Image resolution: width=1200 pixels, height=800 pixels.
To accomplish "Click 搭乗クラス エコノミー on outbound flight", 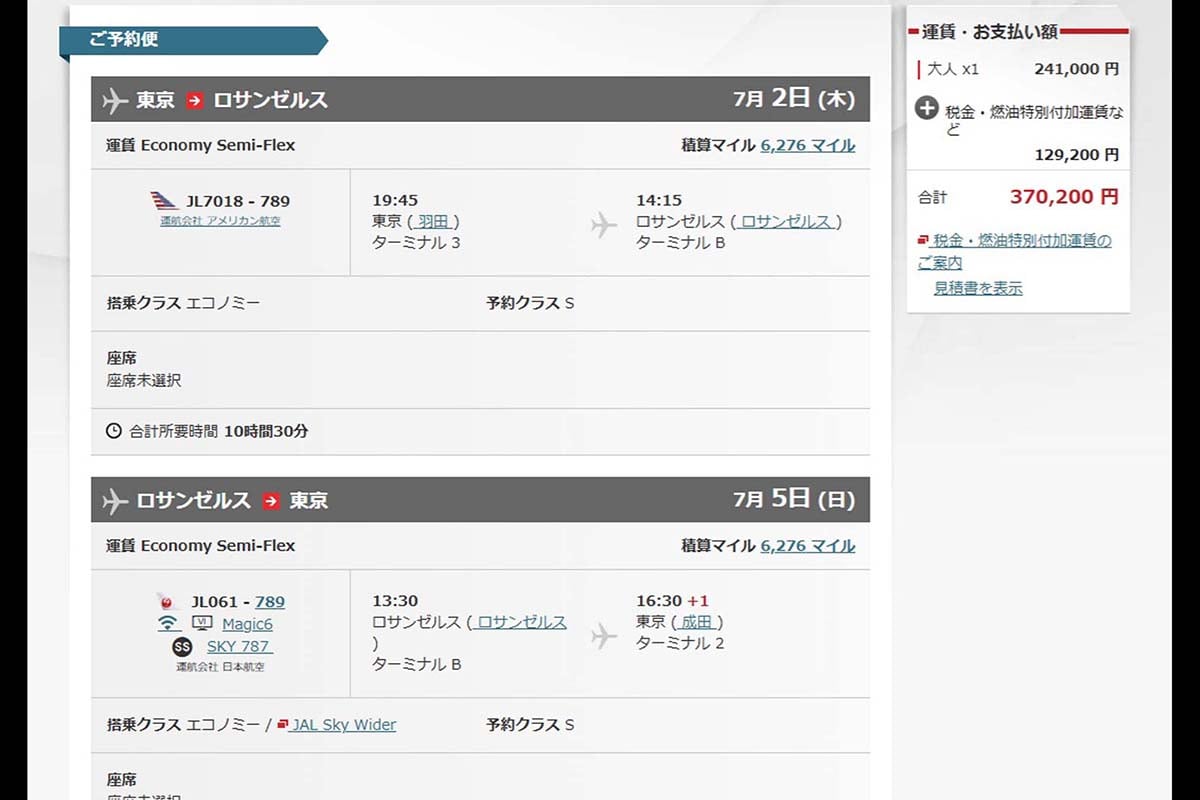I will coord(183,303).
